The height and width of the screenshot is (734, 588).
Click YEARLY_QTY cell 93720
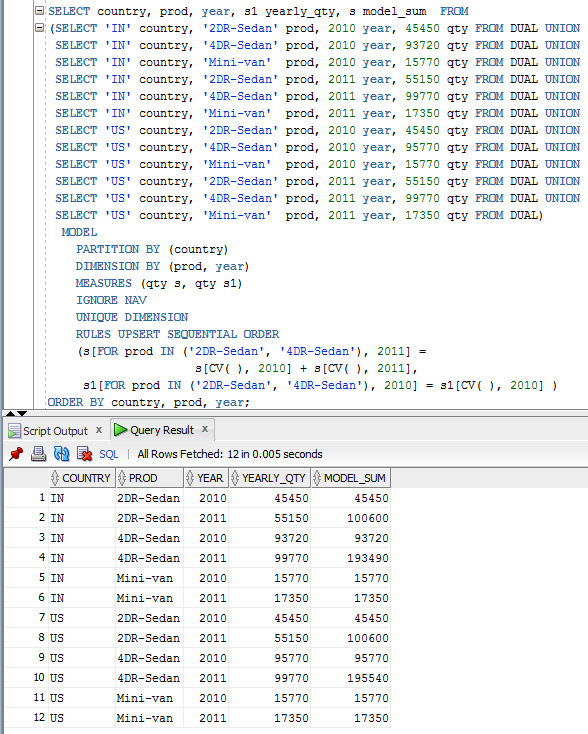[270, 538]
